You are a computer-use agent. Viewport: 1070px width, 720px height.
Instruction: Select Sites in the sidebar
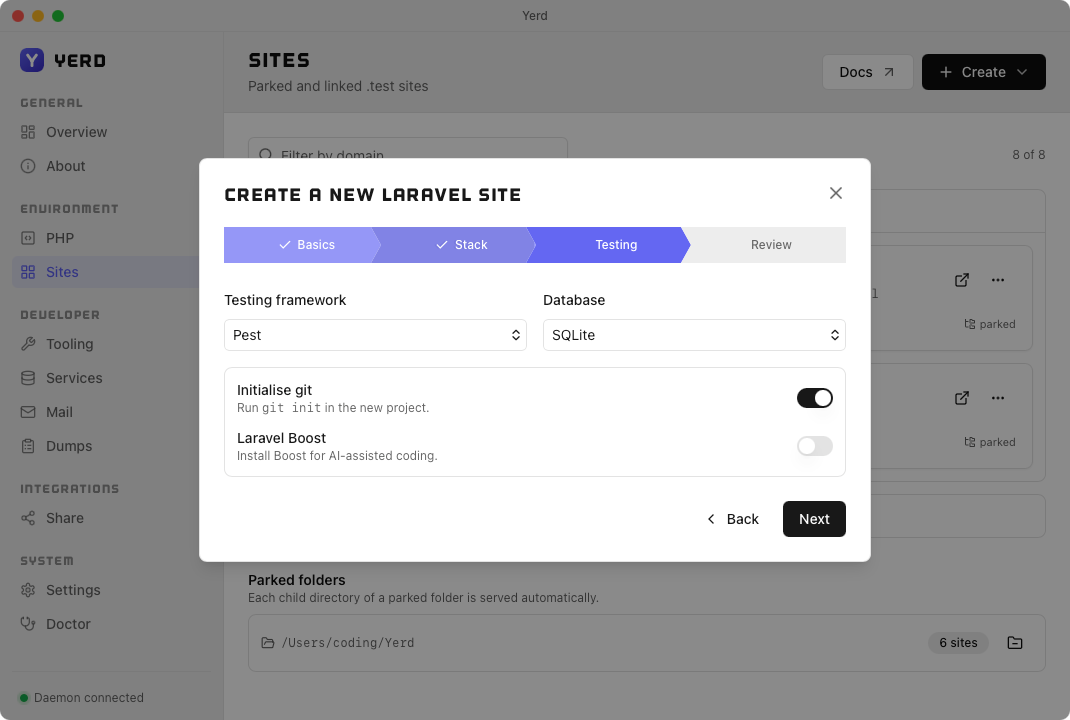[106, 272]
